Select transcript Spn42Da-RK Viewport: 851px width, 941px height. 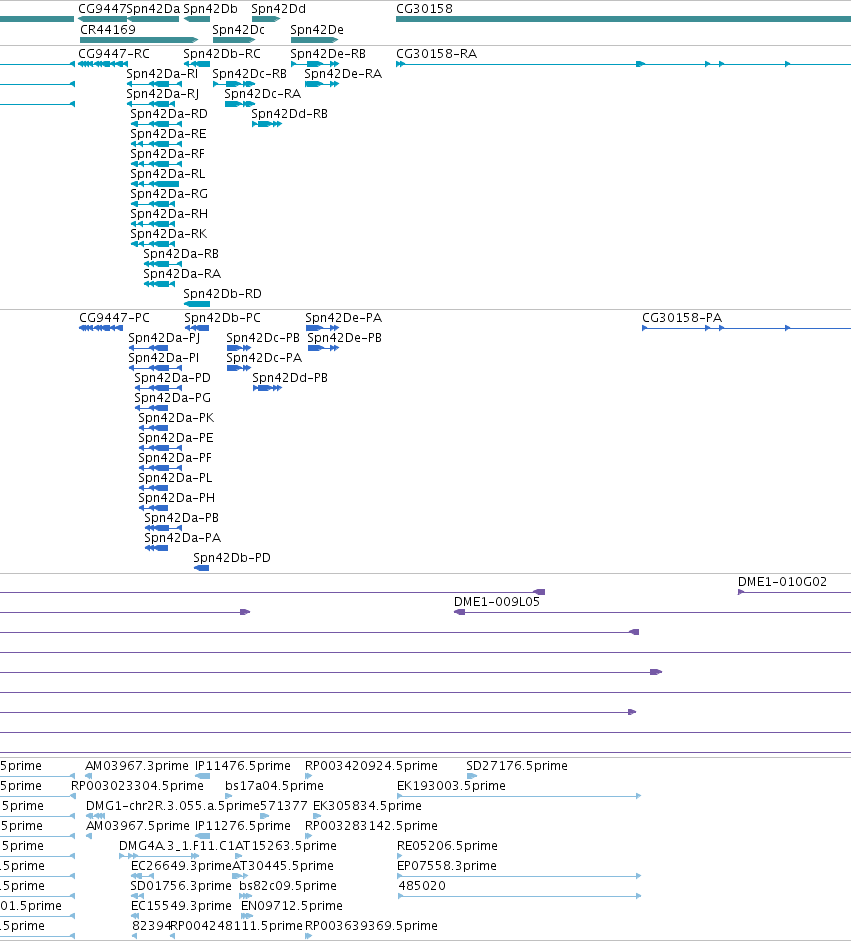169,233
